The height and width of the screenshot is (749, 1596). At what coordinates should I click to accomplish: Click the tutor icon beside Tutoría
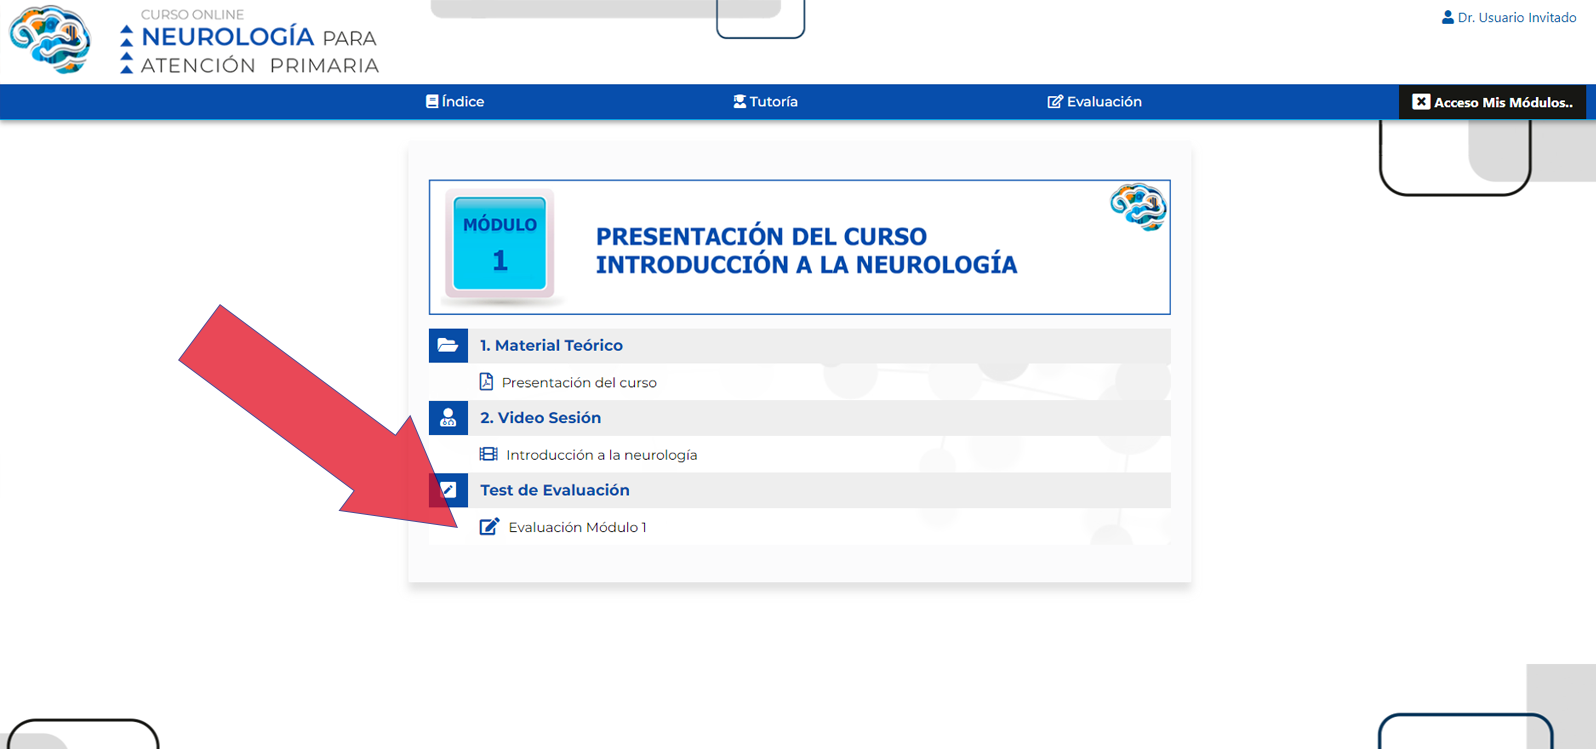pyautogui.click(x=739, y=102)
